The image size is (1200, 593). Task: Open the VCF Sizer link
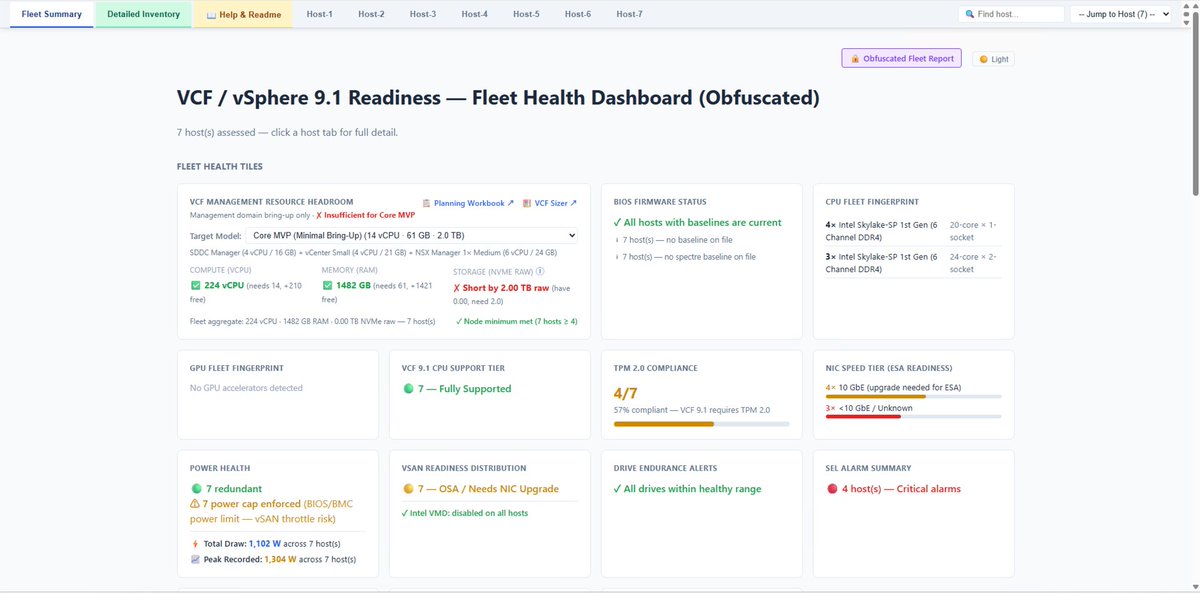pos(550,203)
